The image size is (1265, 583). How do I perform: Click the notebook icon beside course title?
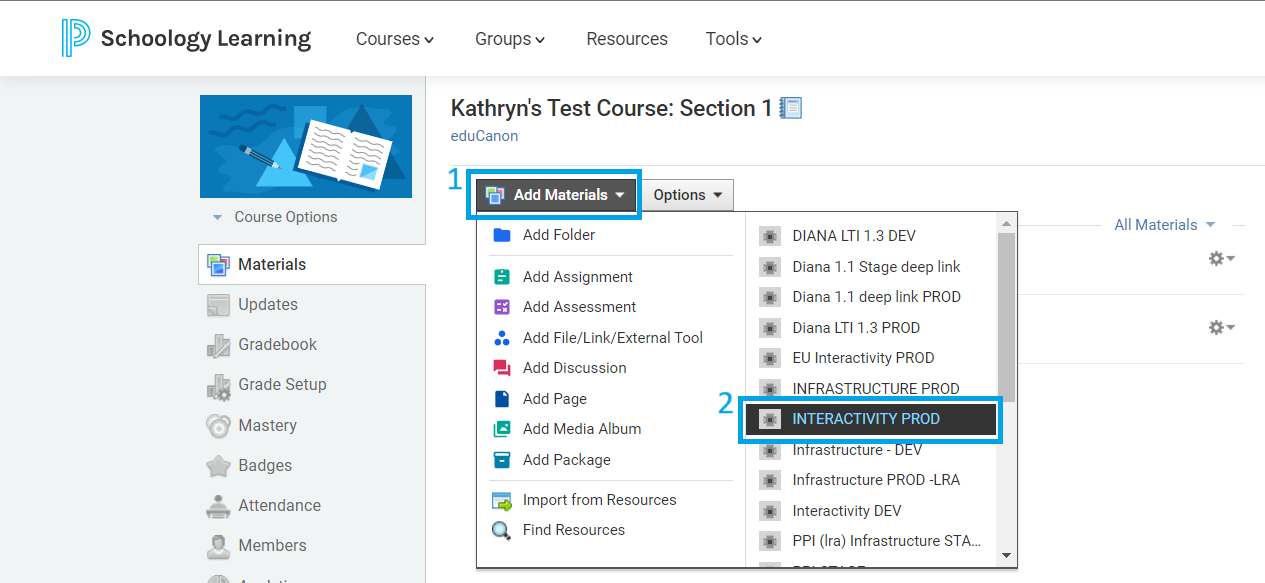[x=791, y=108]
